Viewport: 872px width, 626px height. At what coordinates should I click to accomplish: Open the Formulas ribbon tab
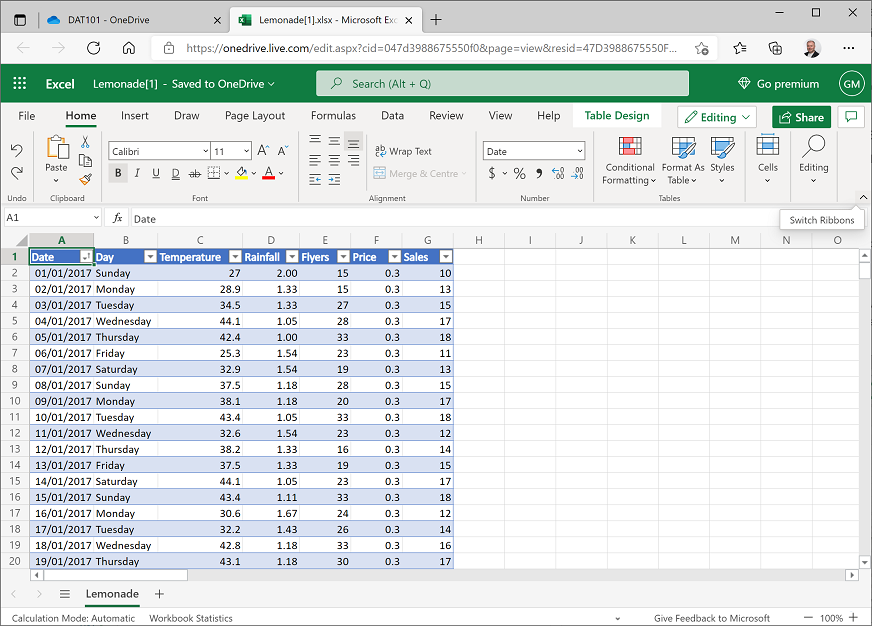tap(333, 116)
